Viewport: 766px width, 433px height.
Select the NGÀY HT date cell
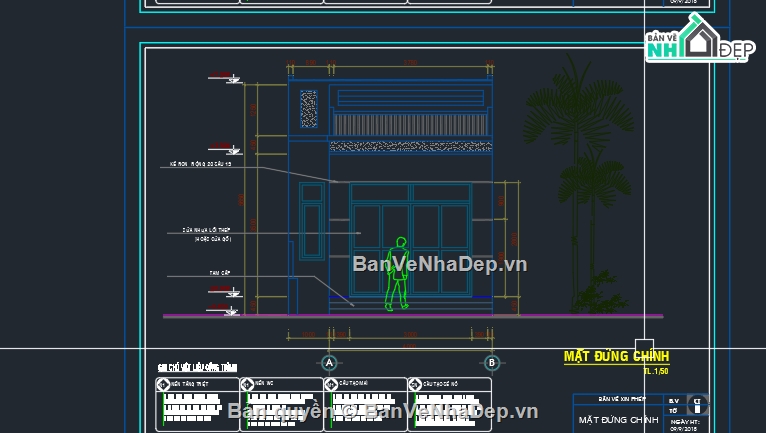pos(684,425)
